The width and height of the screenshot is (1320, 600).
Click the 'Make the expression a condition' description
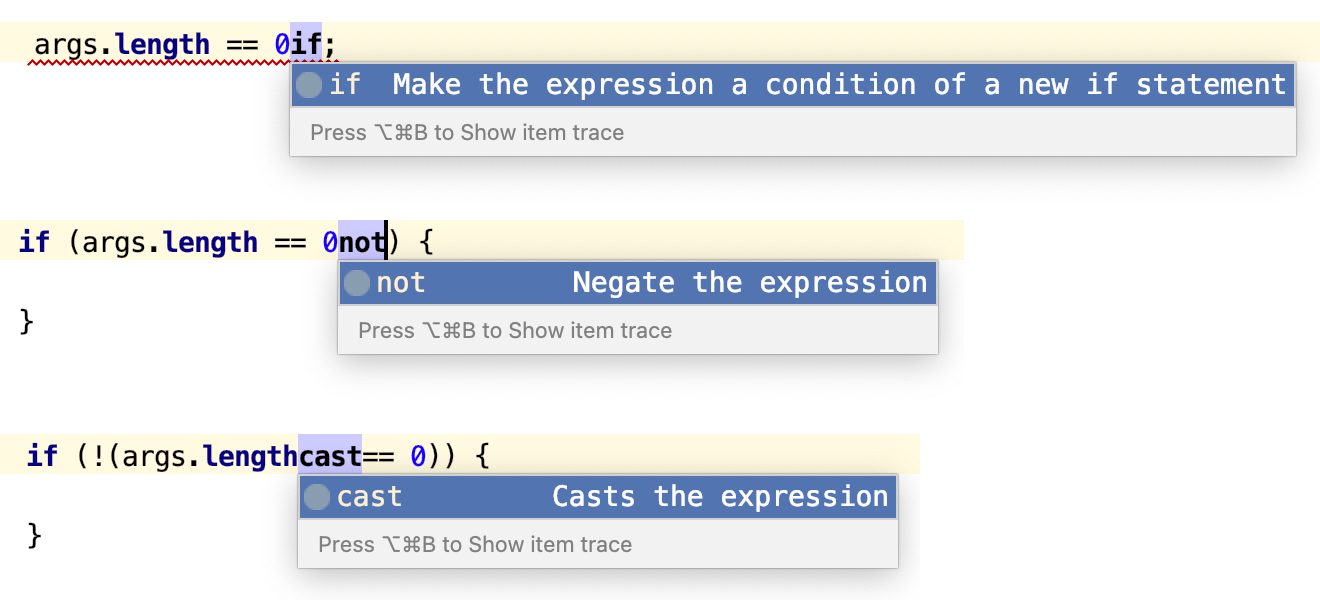(x=839, y=85)
